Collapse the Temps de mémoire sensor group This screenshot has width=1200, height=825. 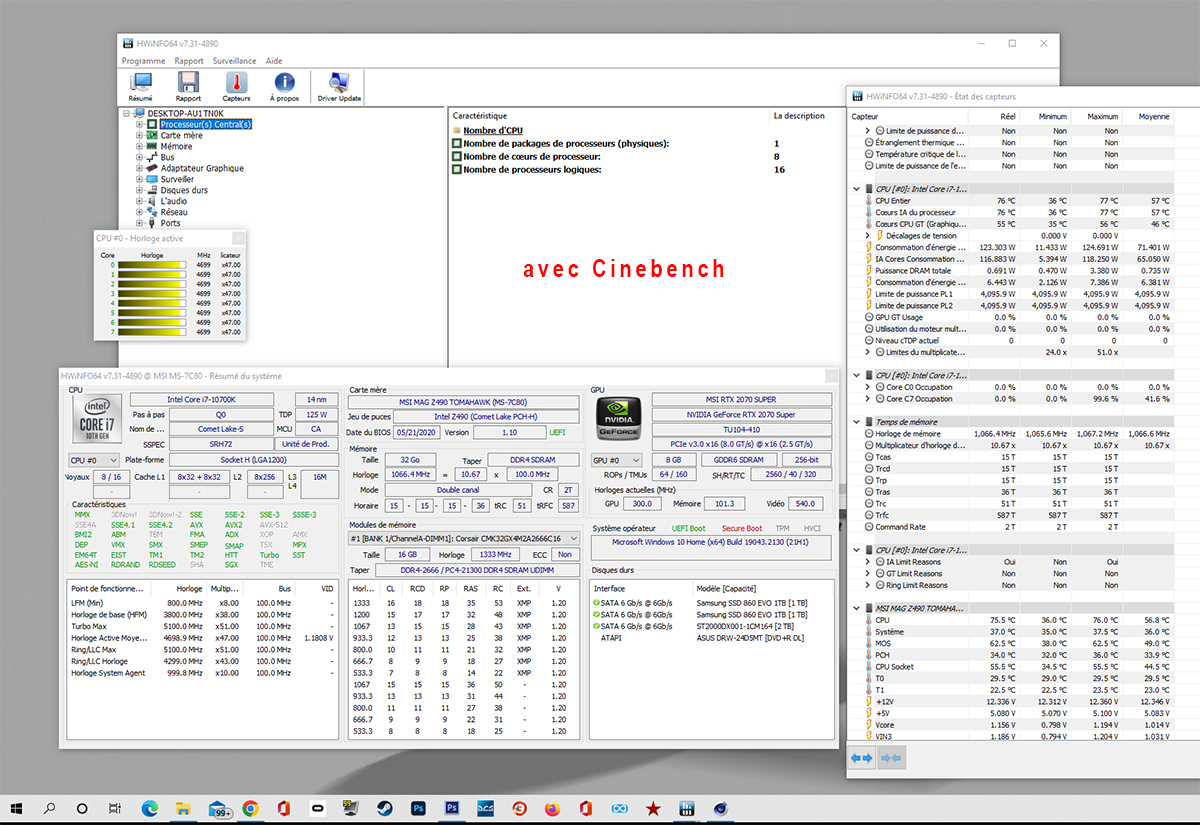click(856, 422)
